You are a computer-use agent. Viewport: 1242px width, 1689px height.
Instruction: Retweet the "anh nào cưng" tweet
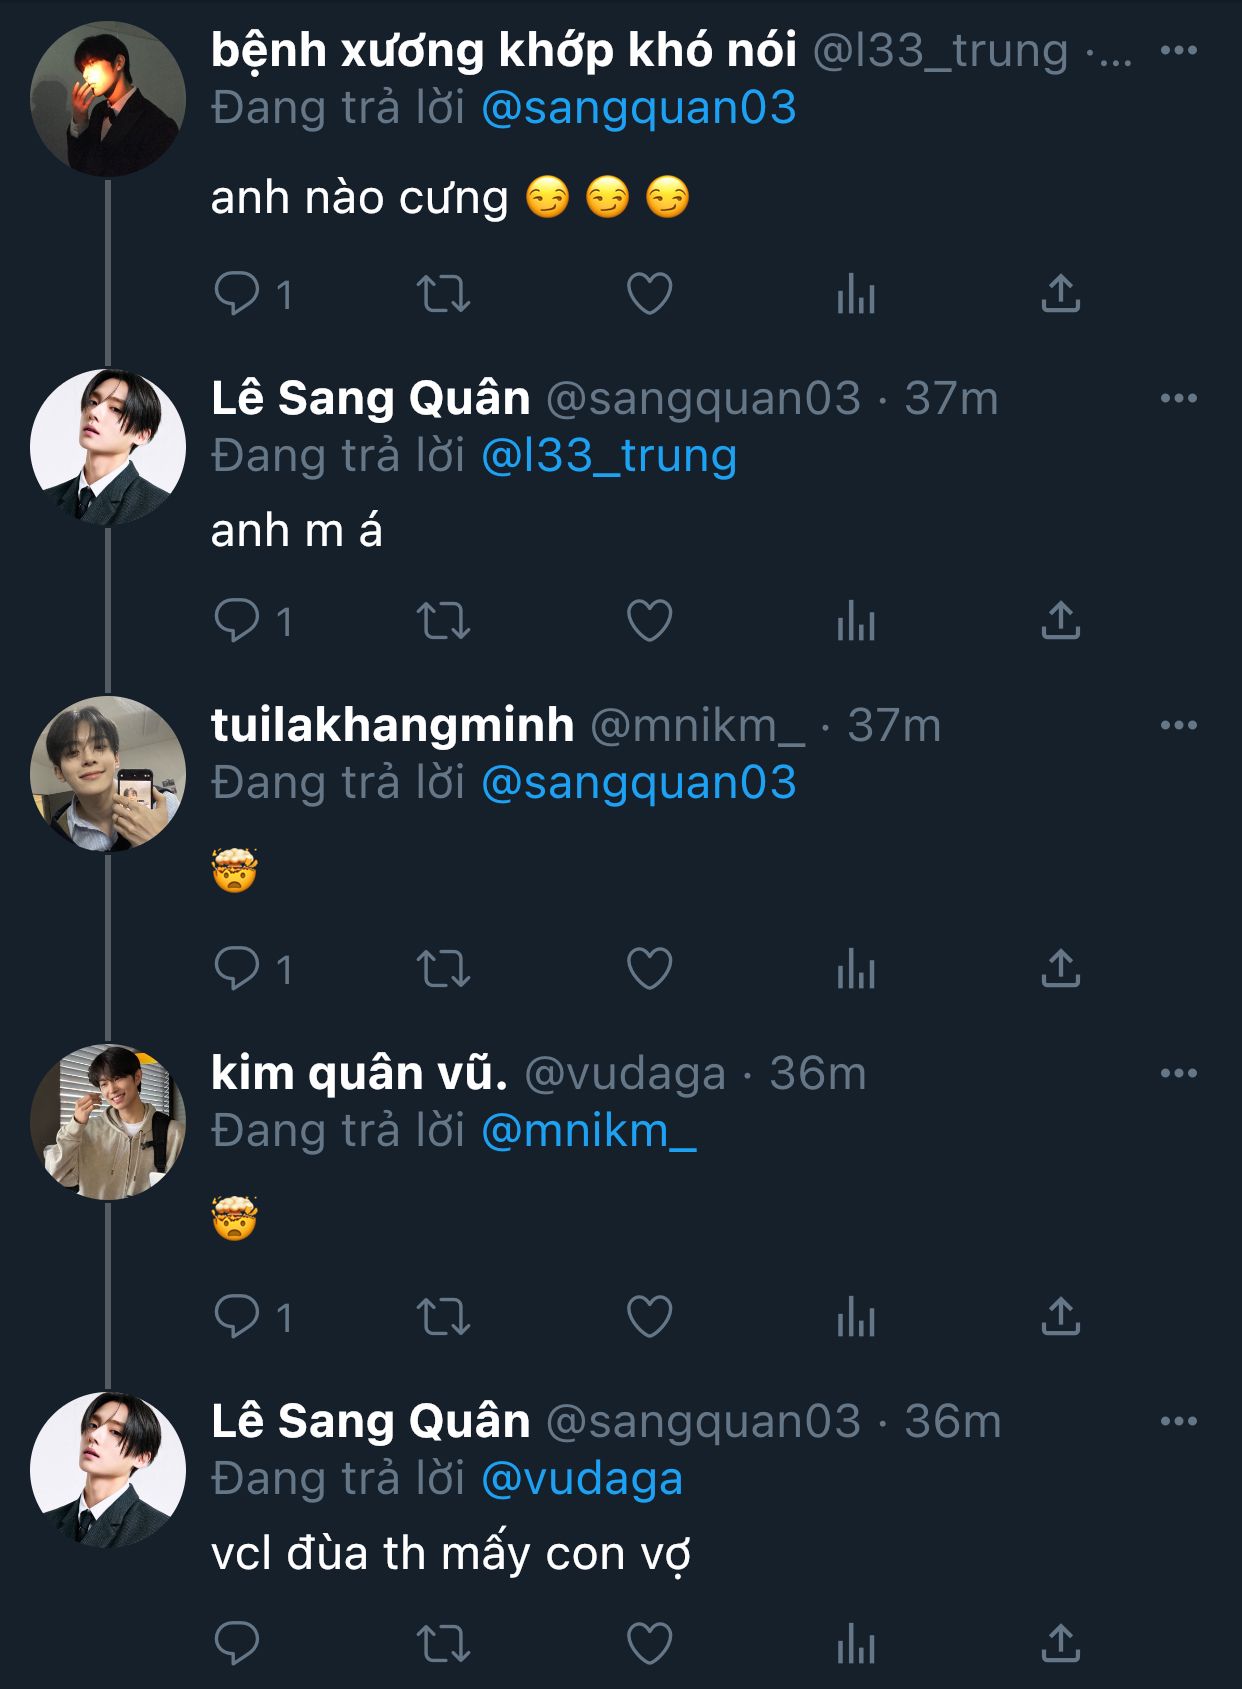tap(443, 294)
